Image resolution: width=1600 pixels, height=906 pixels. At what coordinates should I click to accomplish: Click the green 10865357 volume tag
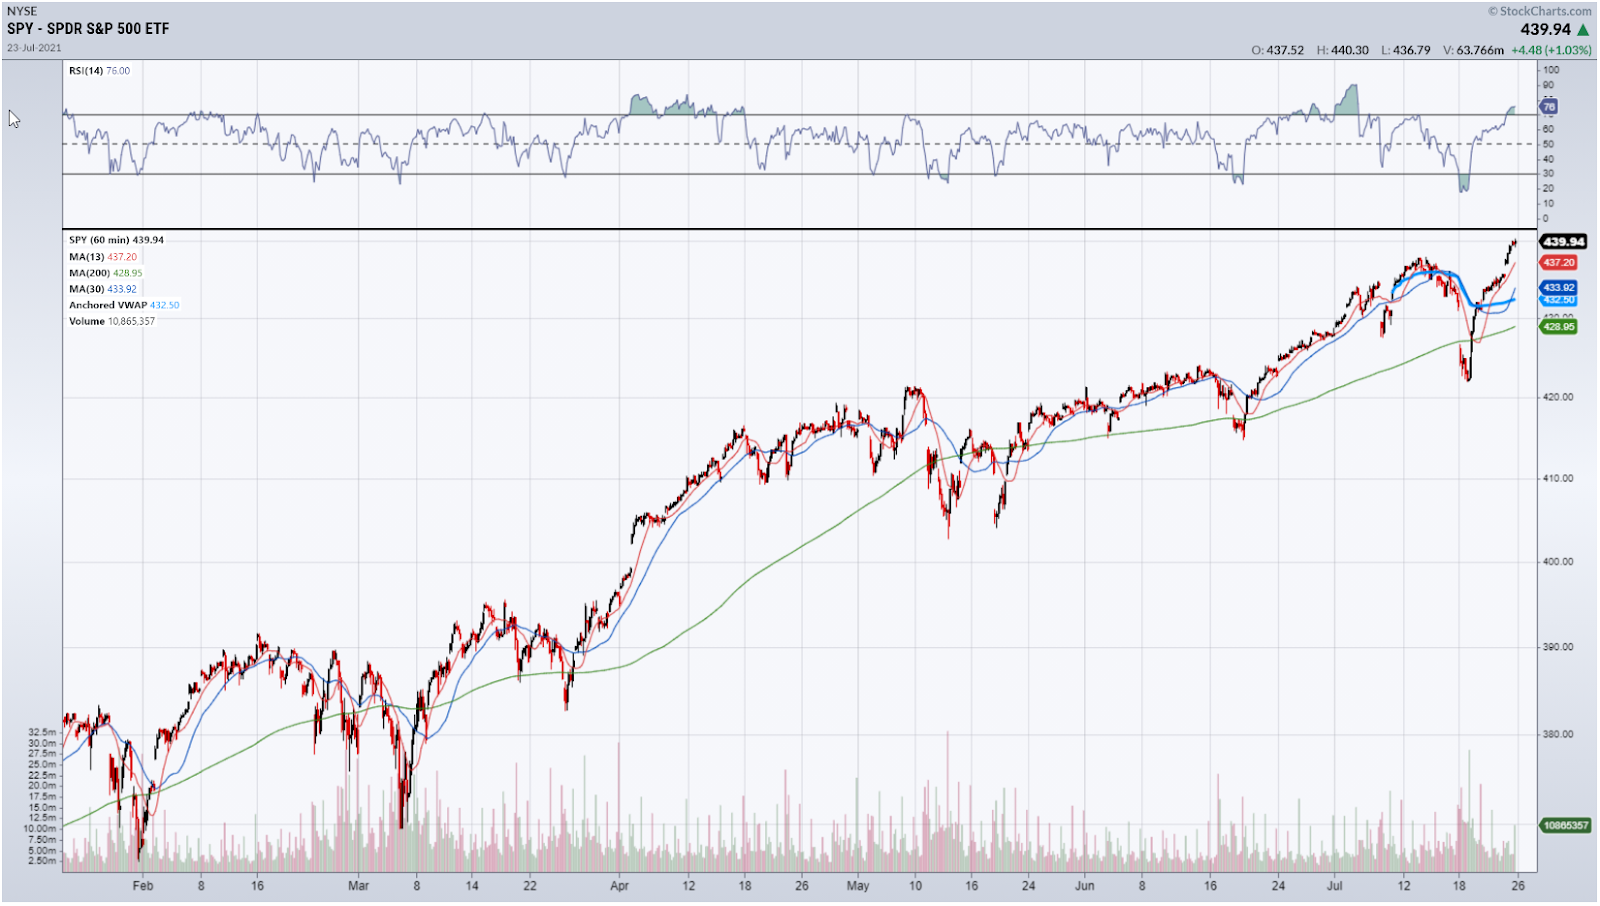1565,826
